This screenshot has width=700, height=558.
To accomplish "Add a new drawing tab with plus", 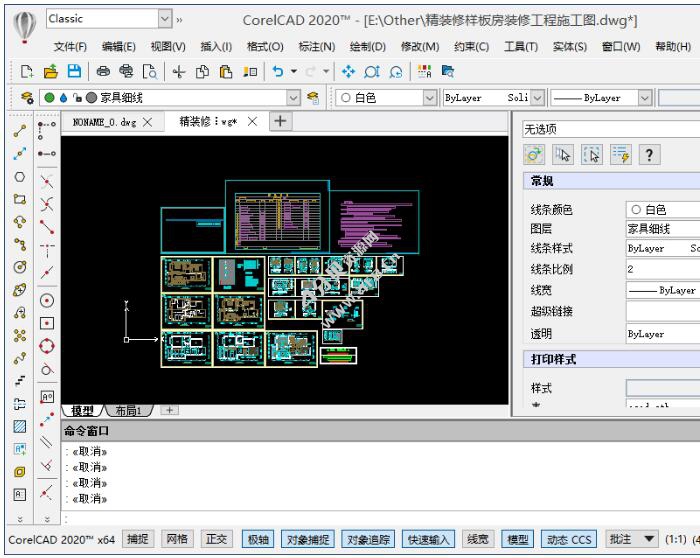I will pyautogui.click(x=280, y=121).
